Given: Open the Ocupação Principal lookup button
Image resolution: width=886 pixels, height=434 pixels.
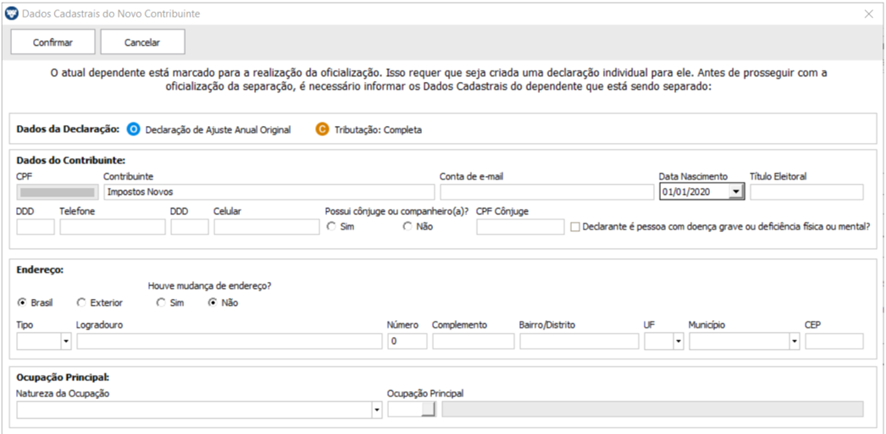Looking at the screenshot, I should coord(429,410).
